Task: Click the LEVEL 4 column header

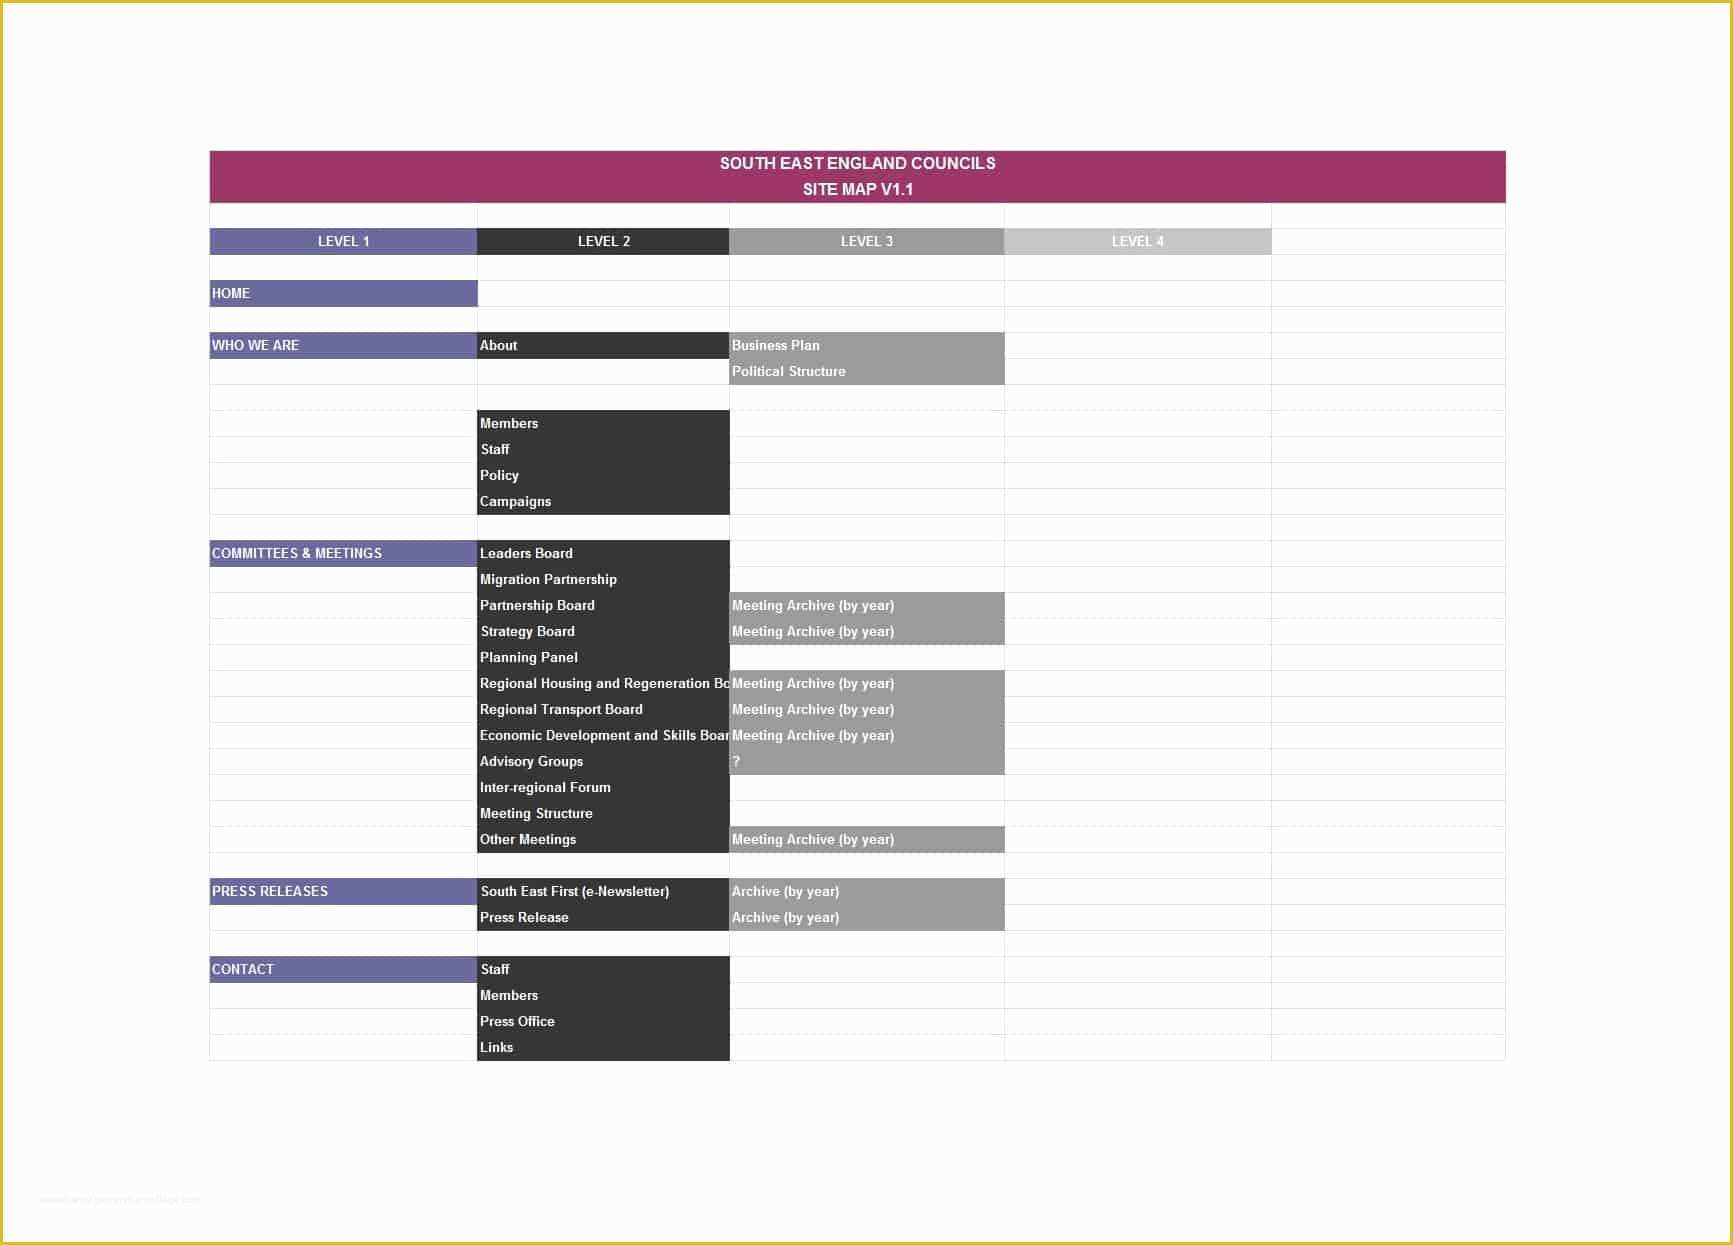Action: [1137, 241]
